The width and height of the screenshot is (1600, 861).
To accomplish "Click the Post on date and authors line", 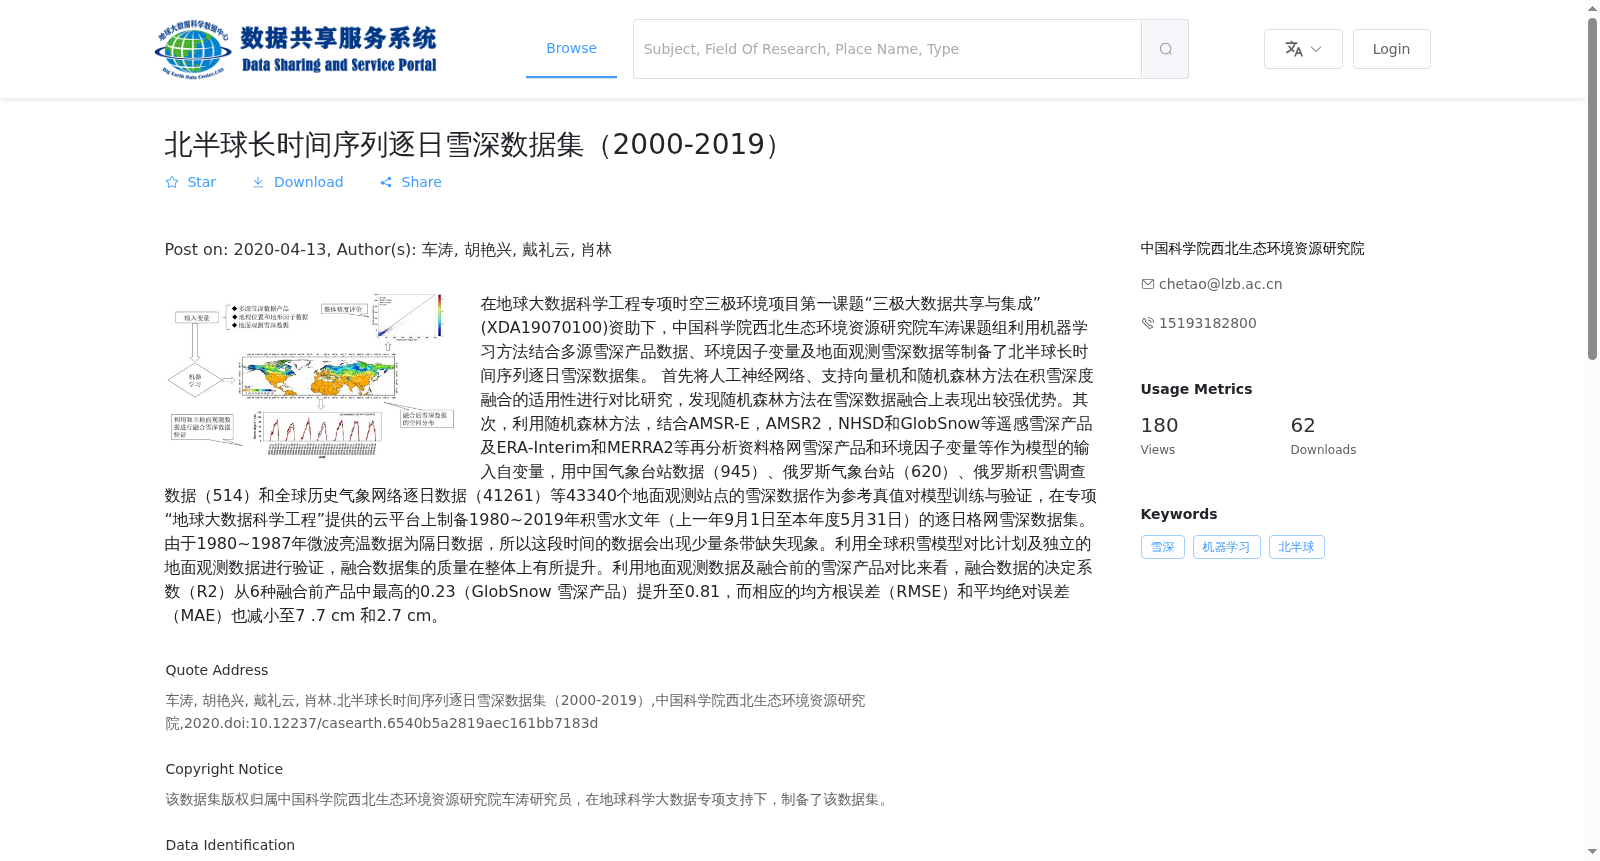I will 388,249.
